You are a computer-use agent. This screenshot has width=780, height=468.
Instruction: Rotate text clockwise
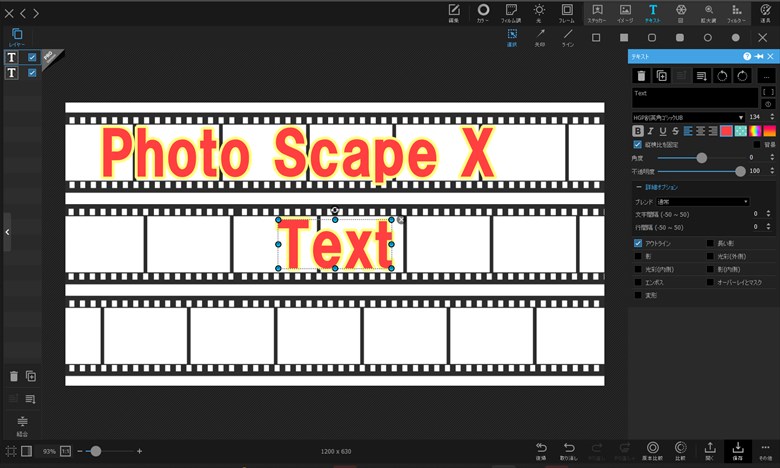tap(742, 76)
